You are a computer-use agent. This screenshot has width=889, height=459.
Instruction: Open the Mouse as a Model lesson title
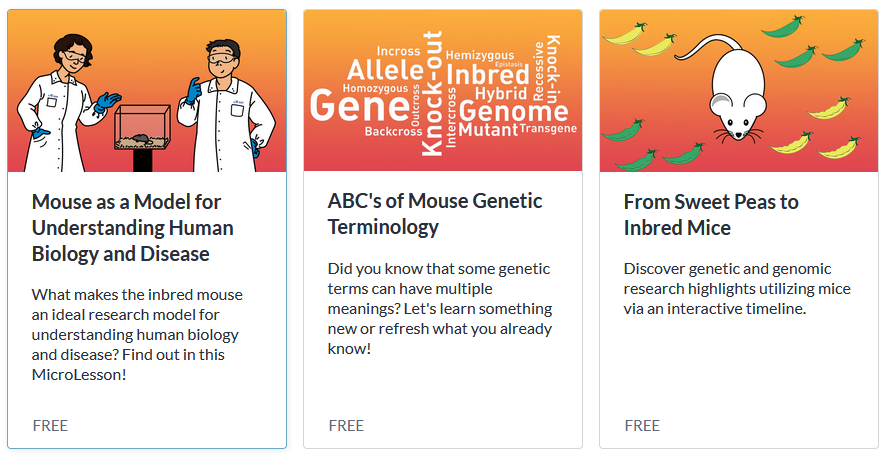click(x=133, y=228)
